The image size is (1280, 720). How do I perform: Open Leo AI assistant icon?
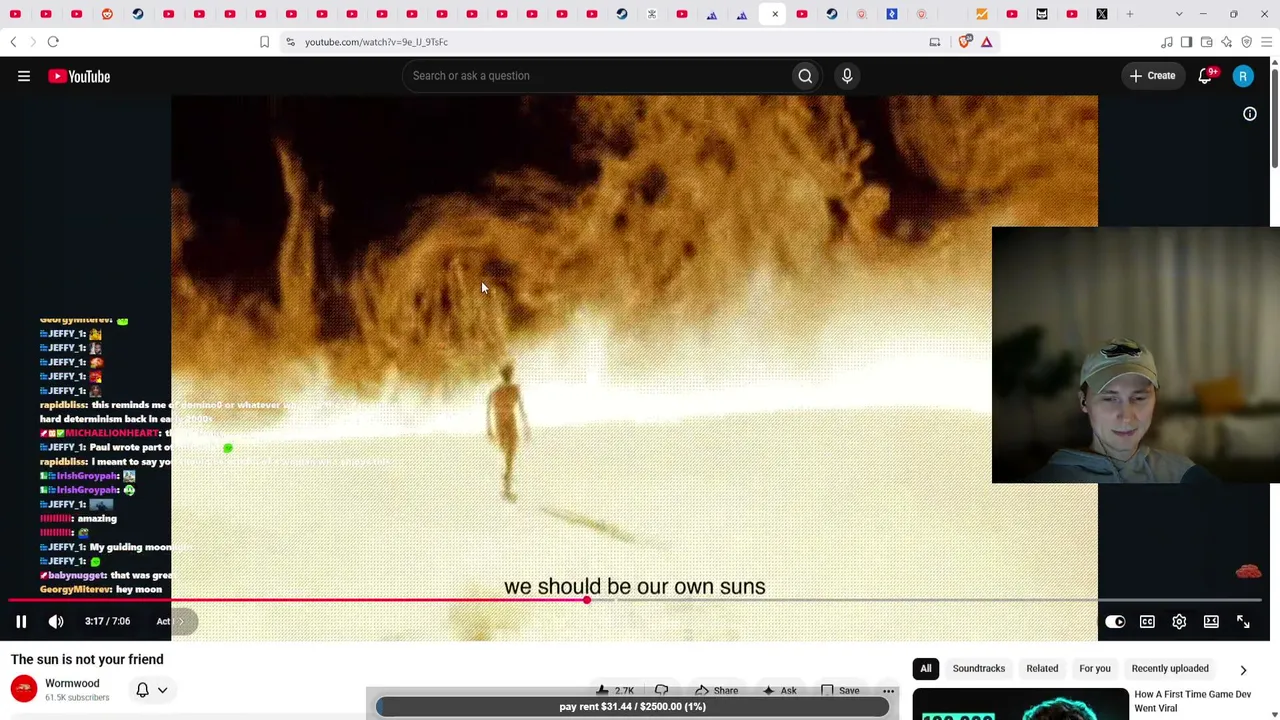tap(1227, 42)
